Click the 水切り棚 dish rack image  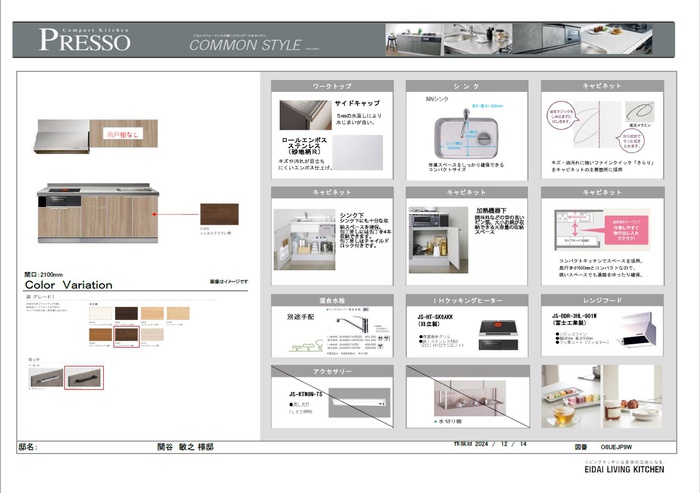click(470, 399)
